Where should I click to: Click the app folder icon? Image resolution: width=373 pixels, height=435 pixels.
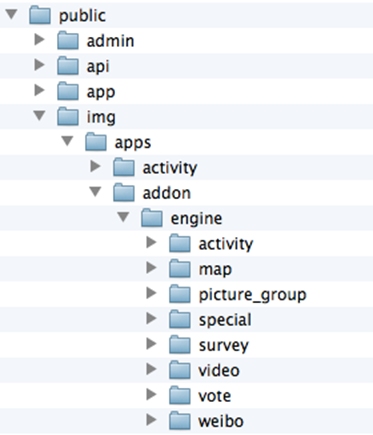click(x=68, y=91)
